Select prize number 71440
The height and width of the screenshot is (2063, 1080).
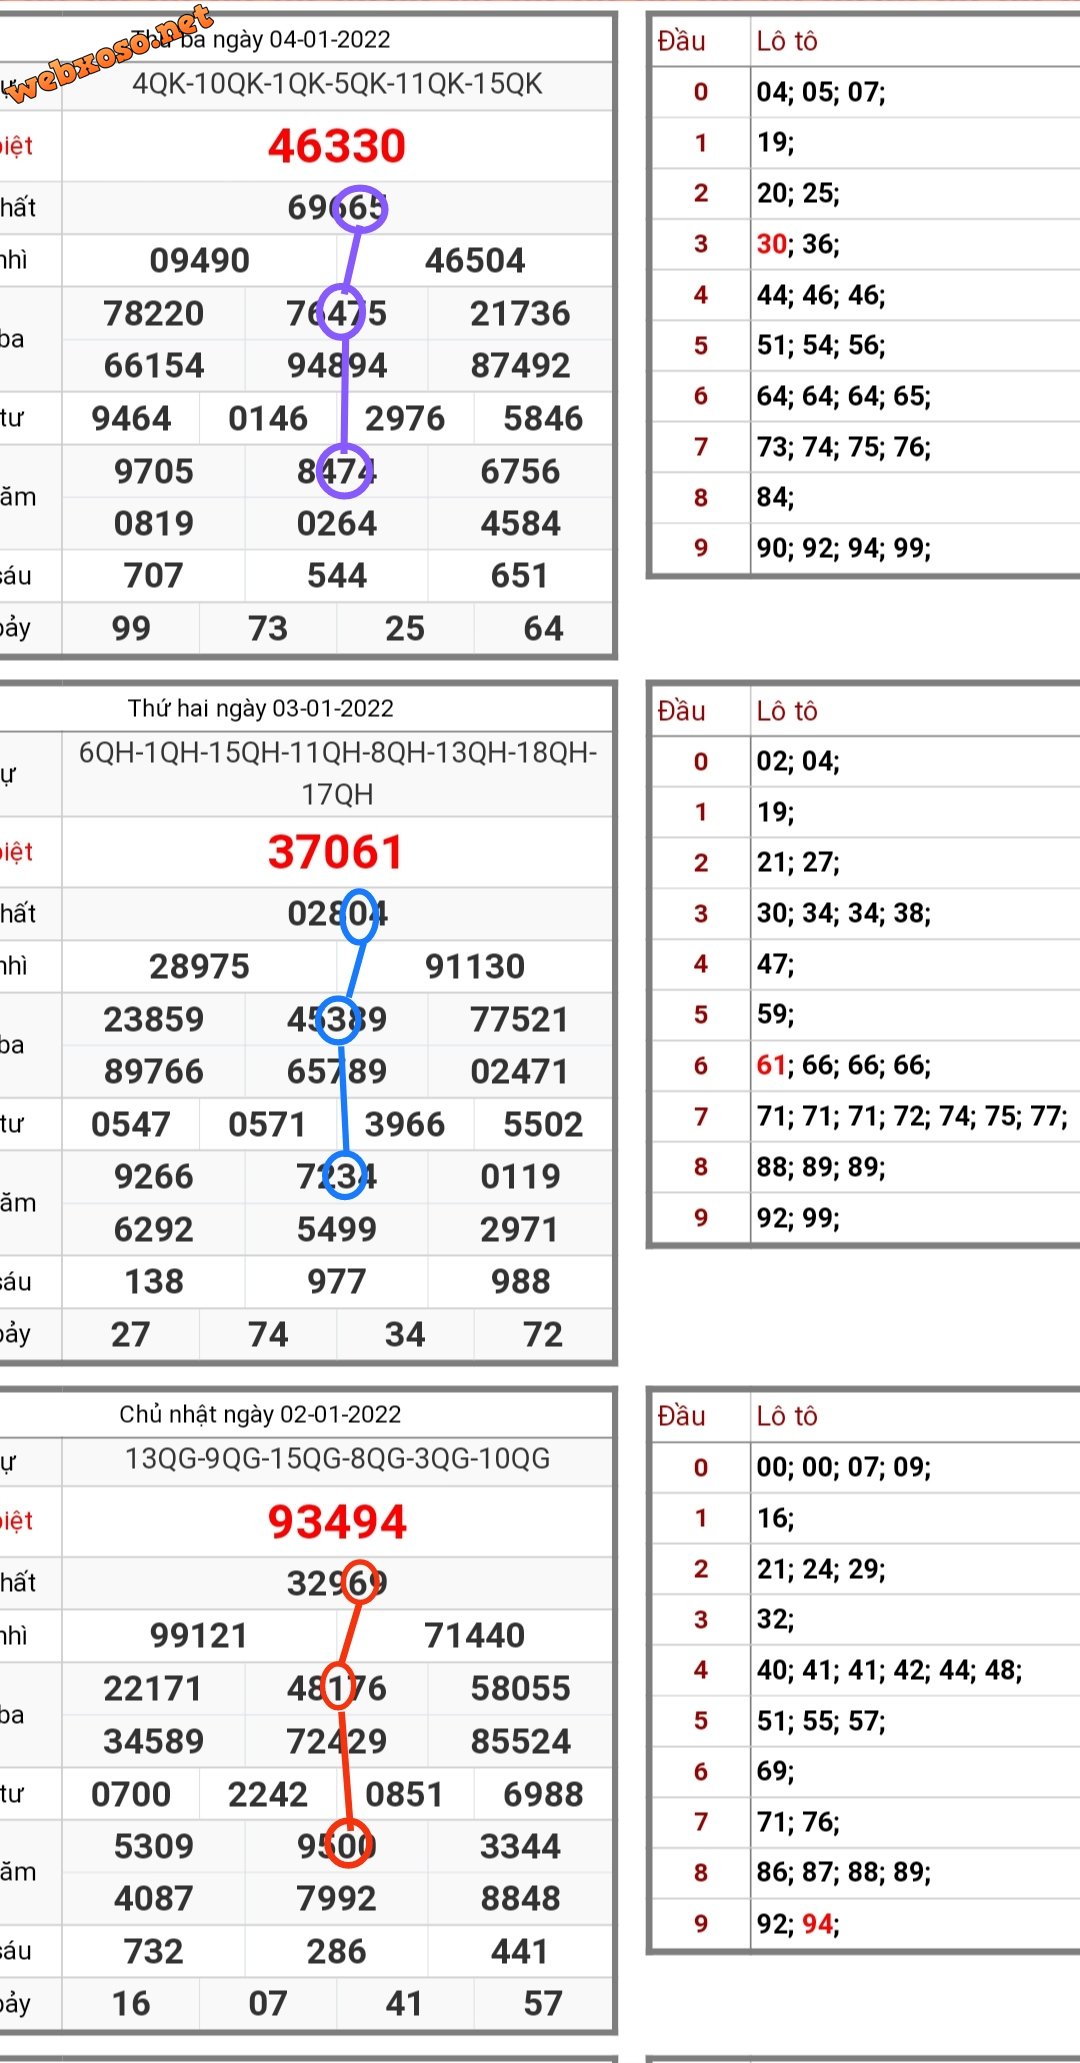coord(474,1636)
